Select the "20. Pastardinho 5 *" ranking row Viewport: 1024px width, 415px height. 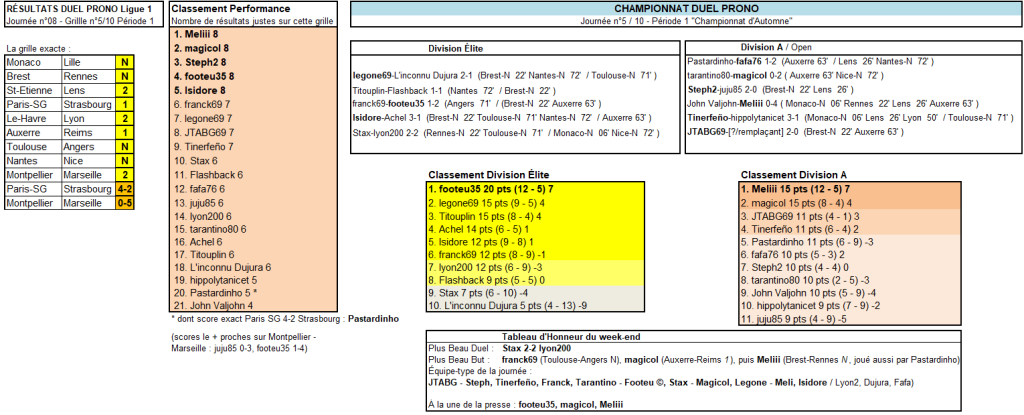pyautogui.click(x=216, y=292)
